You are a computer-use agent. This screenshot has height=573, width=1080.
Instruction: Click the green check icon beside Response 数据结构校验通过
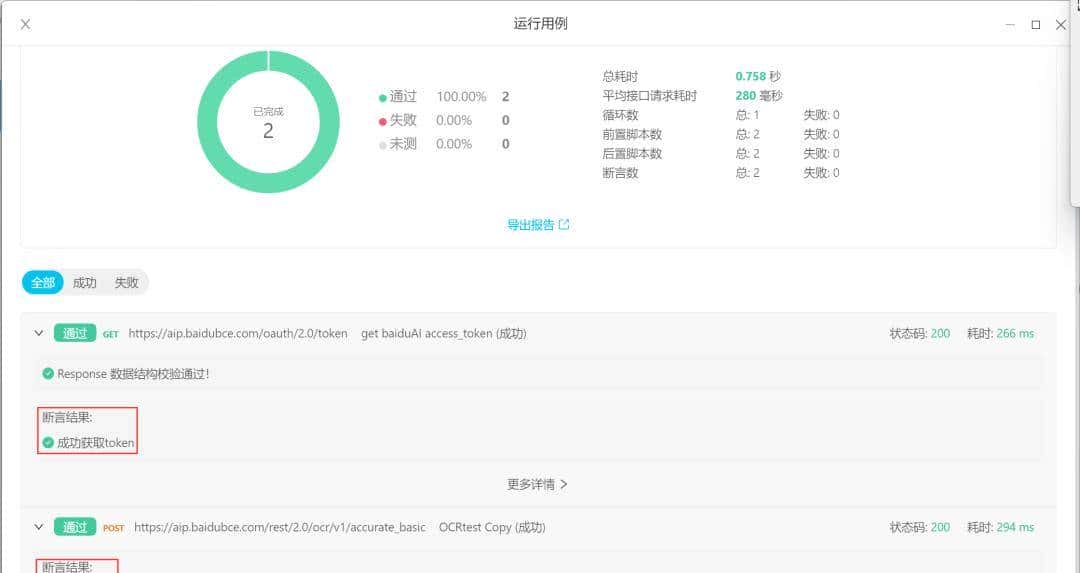point(48,374)
